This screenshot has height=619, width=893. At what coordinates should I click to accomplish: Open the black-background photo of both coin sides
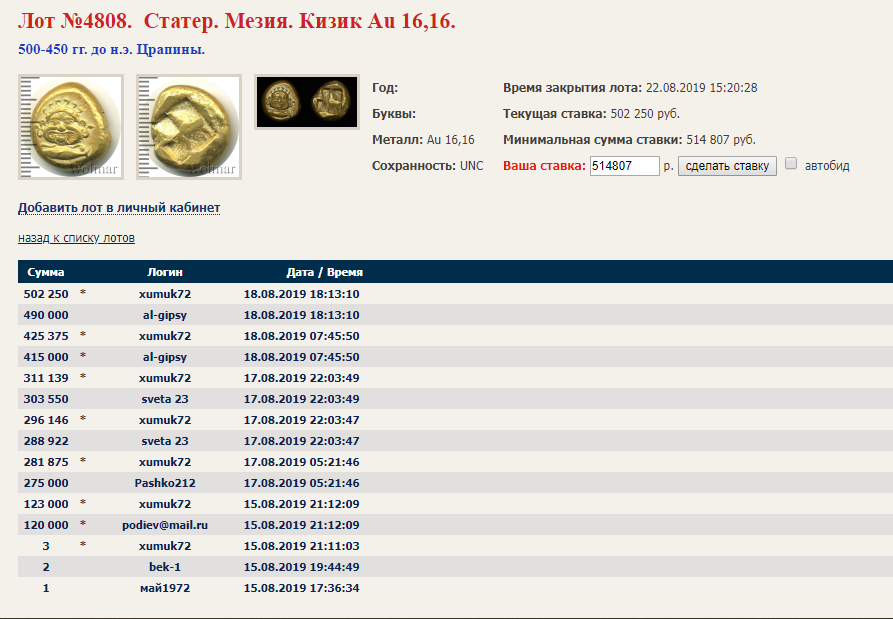point(307,102)
